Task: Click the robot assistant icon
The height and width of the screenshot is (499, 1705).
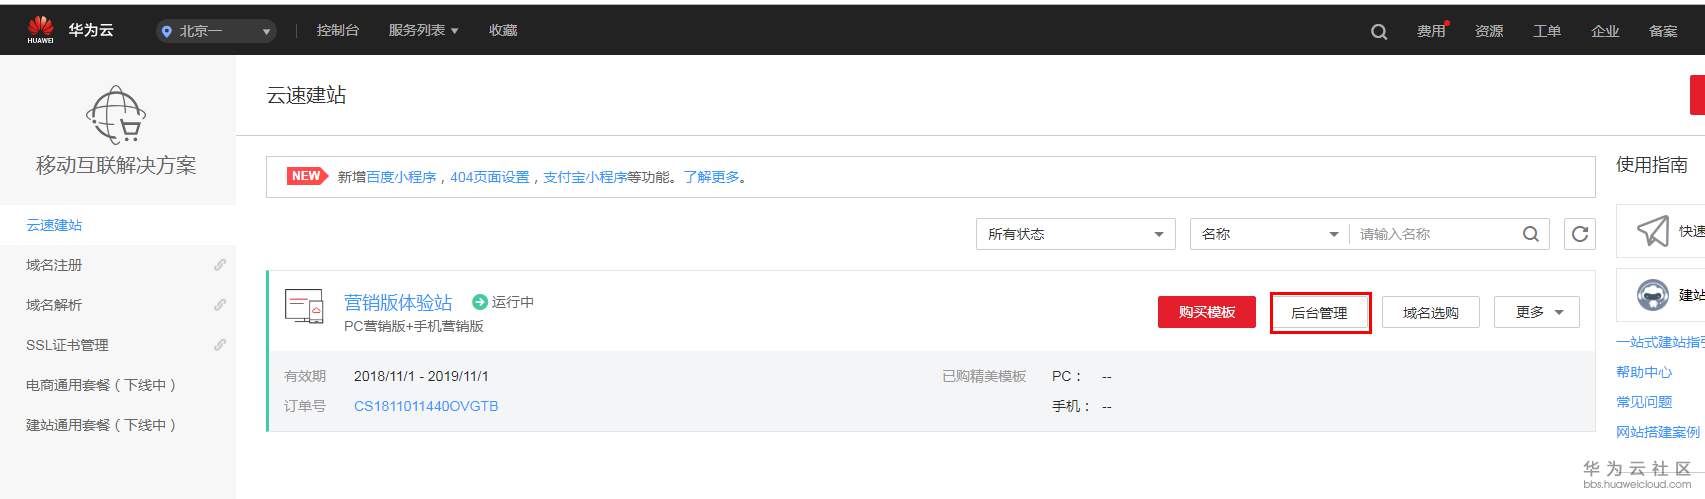Action: point(1652,294)
